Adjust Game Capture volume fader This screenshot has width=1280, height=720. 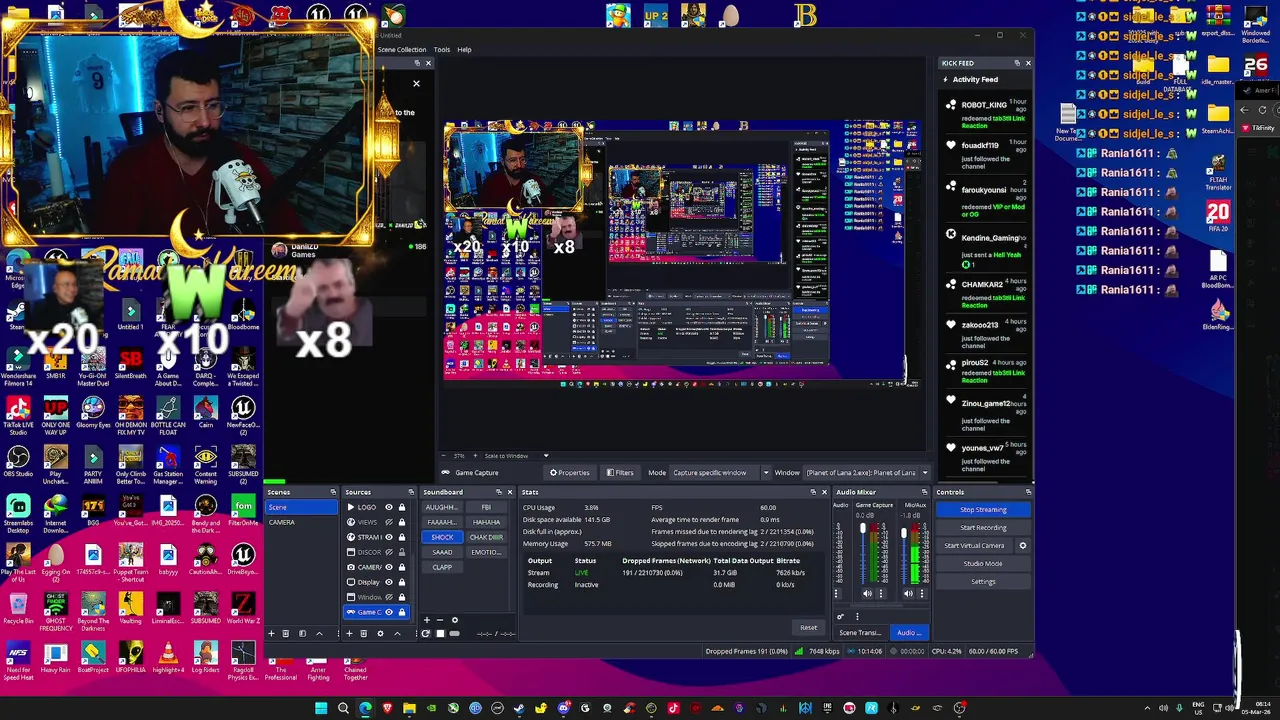(x=863, y=529)
